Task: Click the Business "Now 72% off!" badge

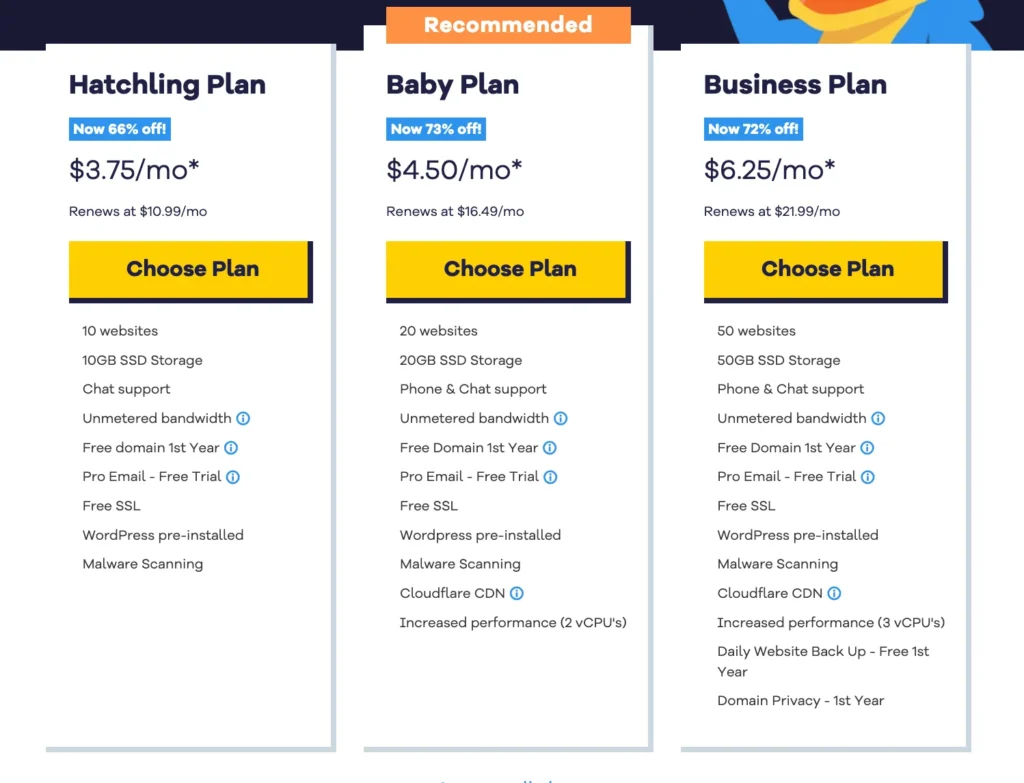Action: 753,129
